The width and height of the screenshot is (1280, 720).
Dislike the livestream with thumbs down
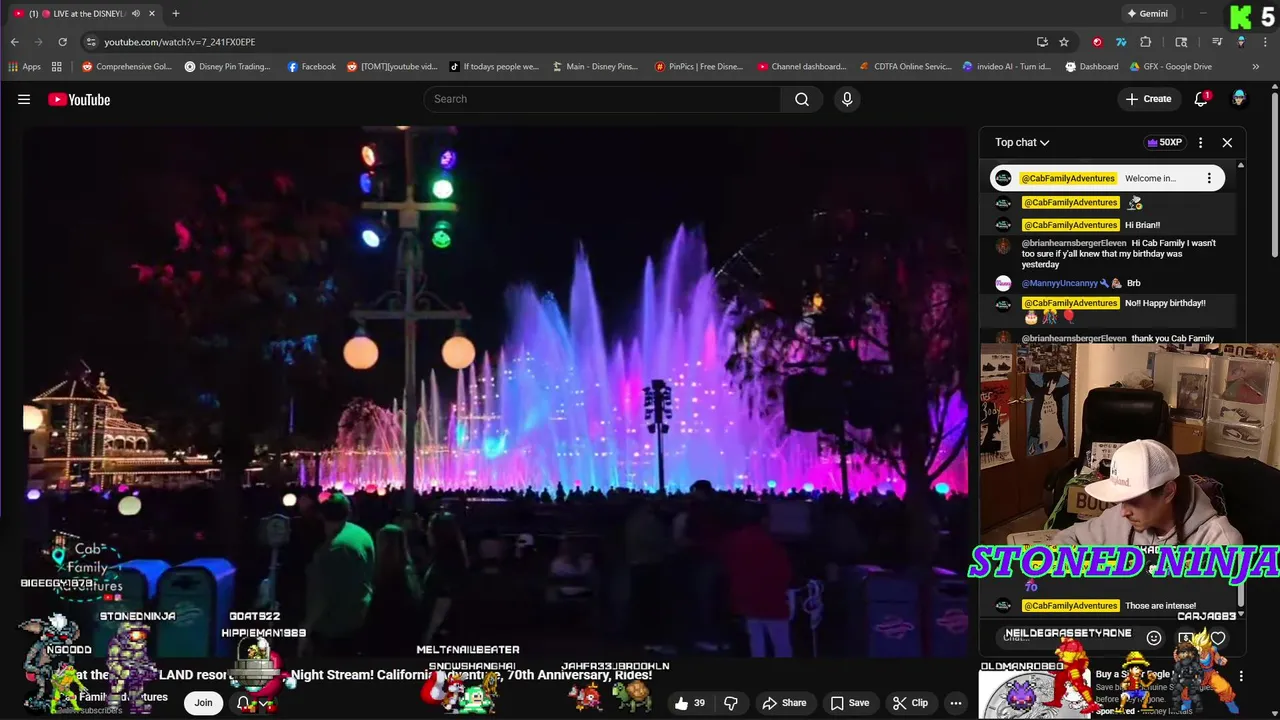[731, 703]
